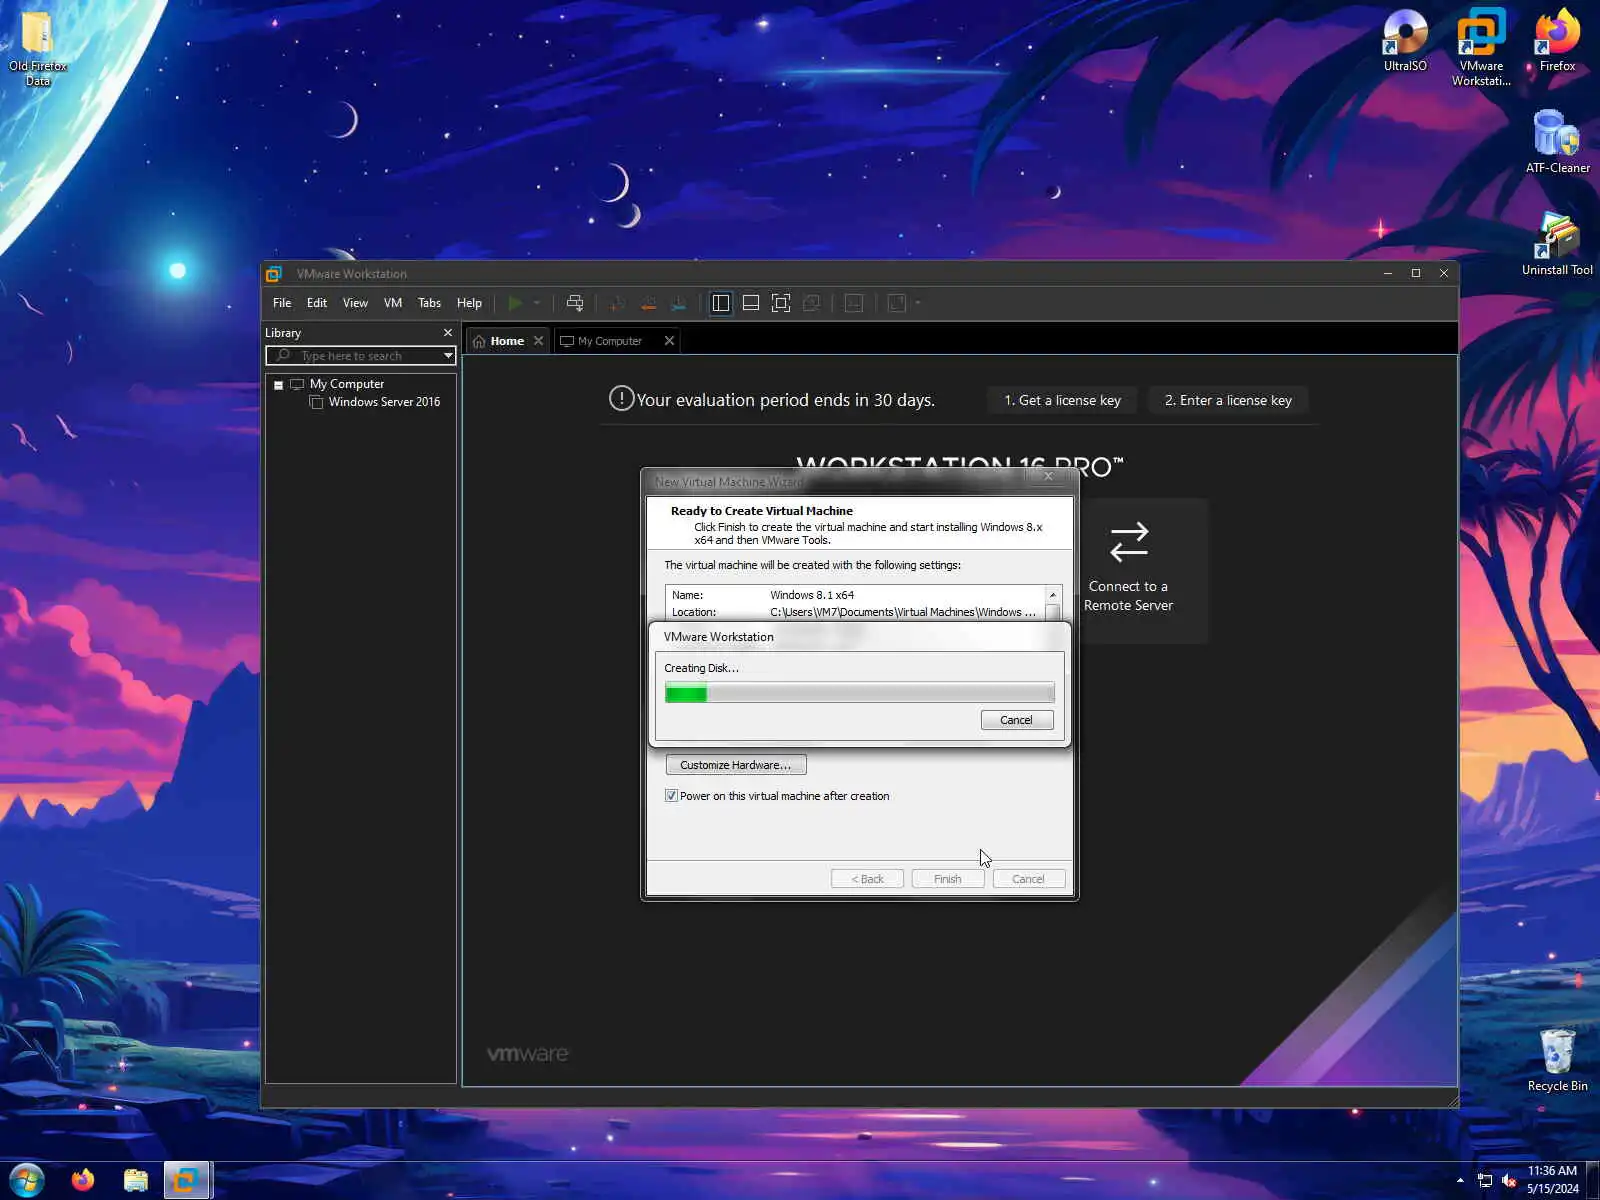Click the take snapshot toolbar icon
Viewport: 1600px width, 1200px height.
(x=618, y=303)
